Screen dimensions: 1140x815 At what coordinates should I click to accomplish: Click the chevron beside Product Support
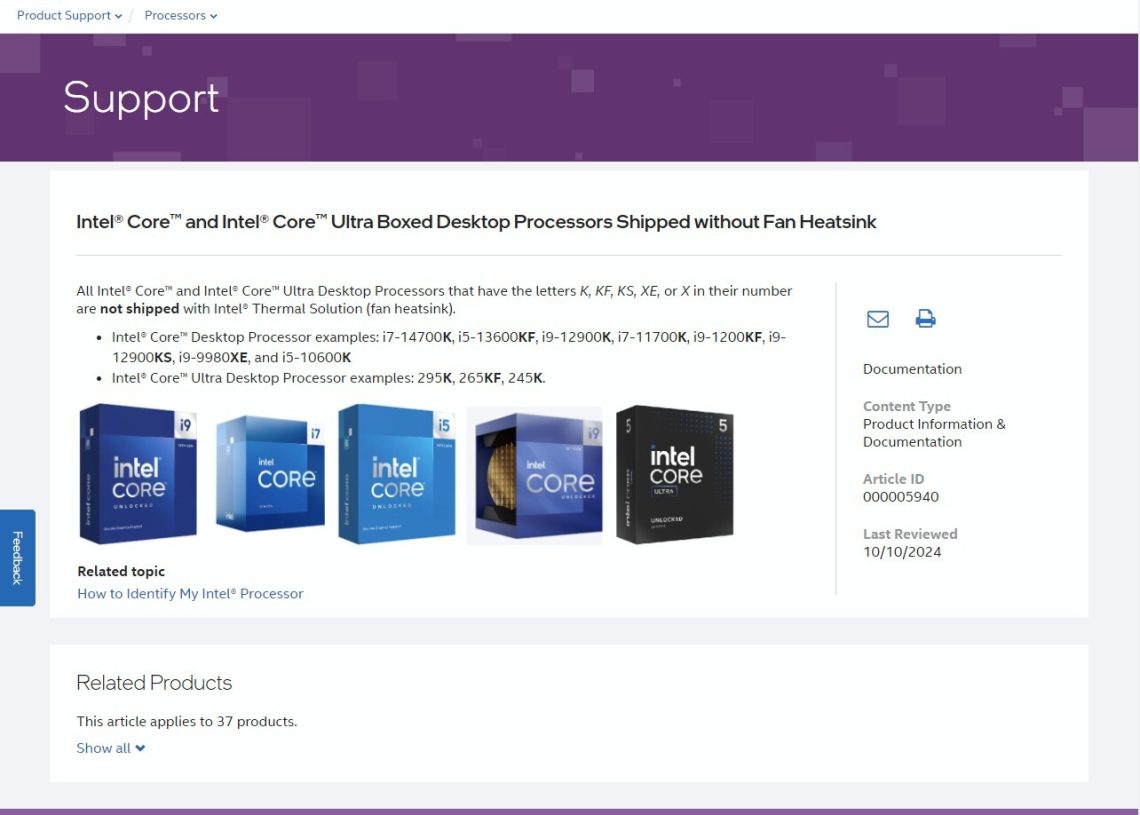point(119,16)
